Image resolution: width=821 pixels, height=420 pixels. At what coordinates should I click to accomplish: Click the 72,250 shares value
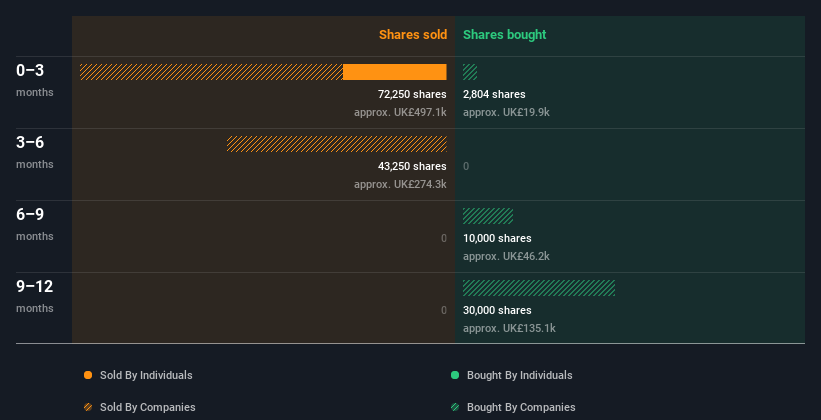pos(412,94)
